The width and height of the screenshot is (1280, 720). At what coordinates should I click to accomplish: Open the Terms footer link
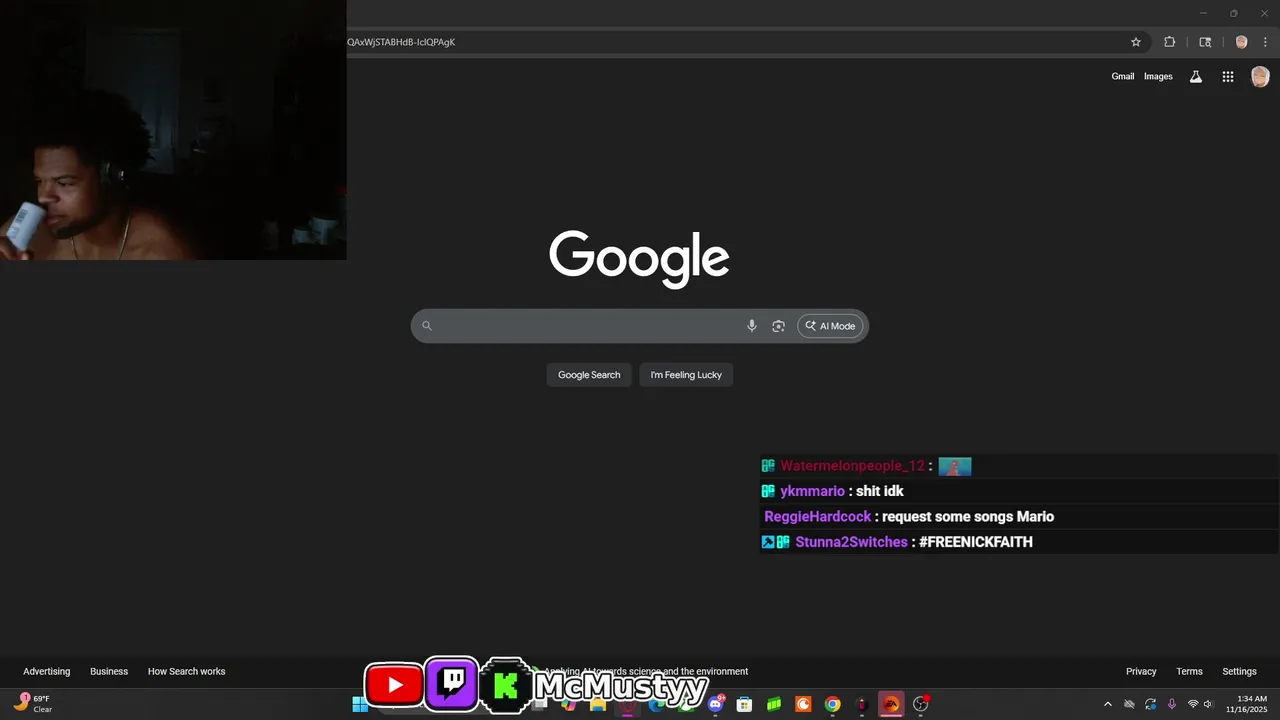point(1189,671)
